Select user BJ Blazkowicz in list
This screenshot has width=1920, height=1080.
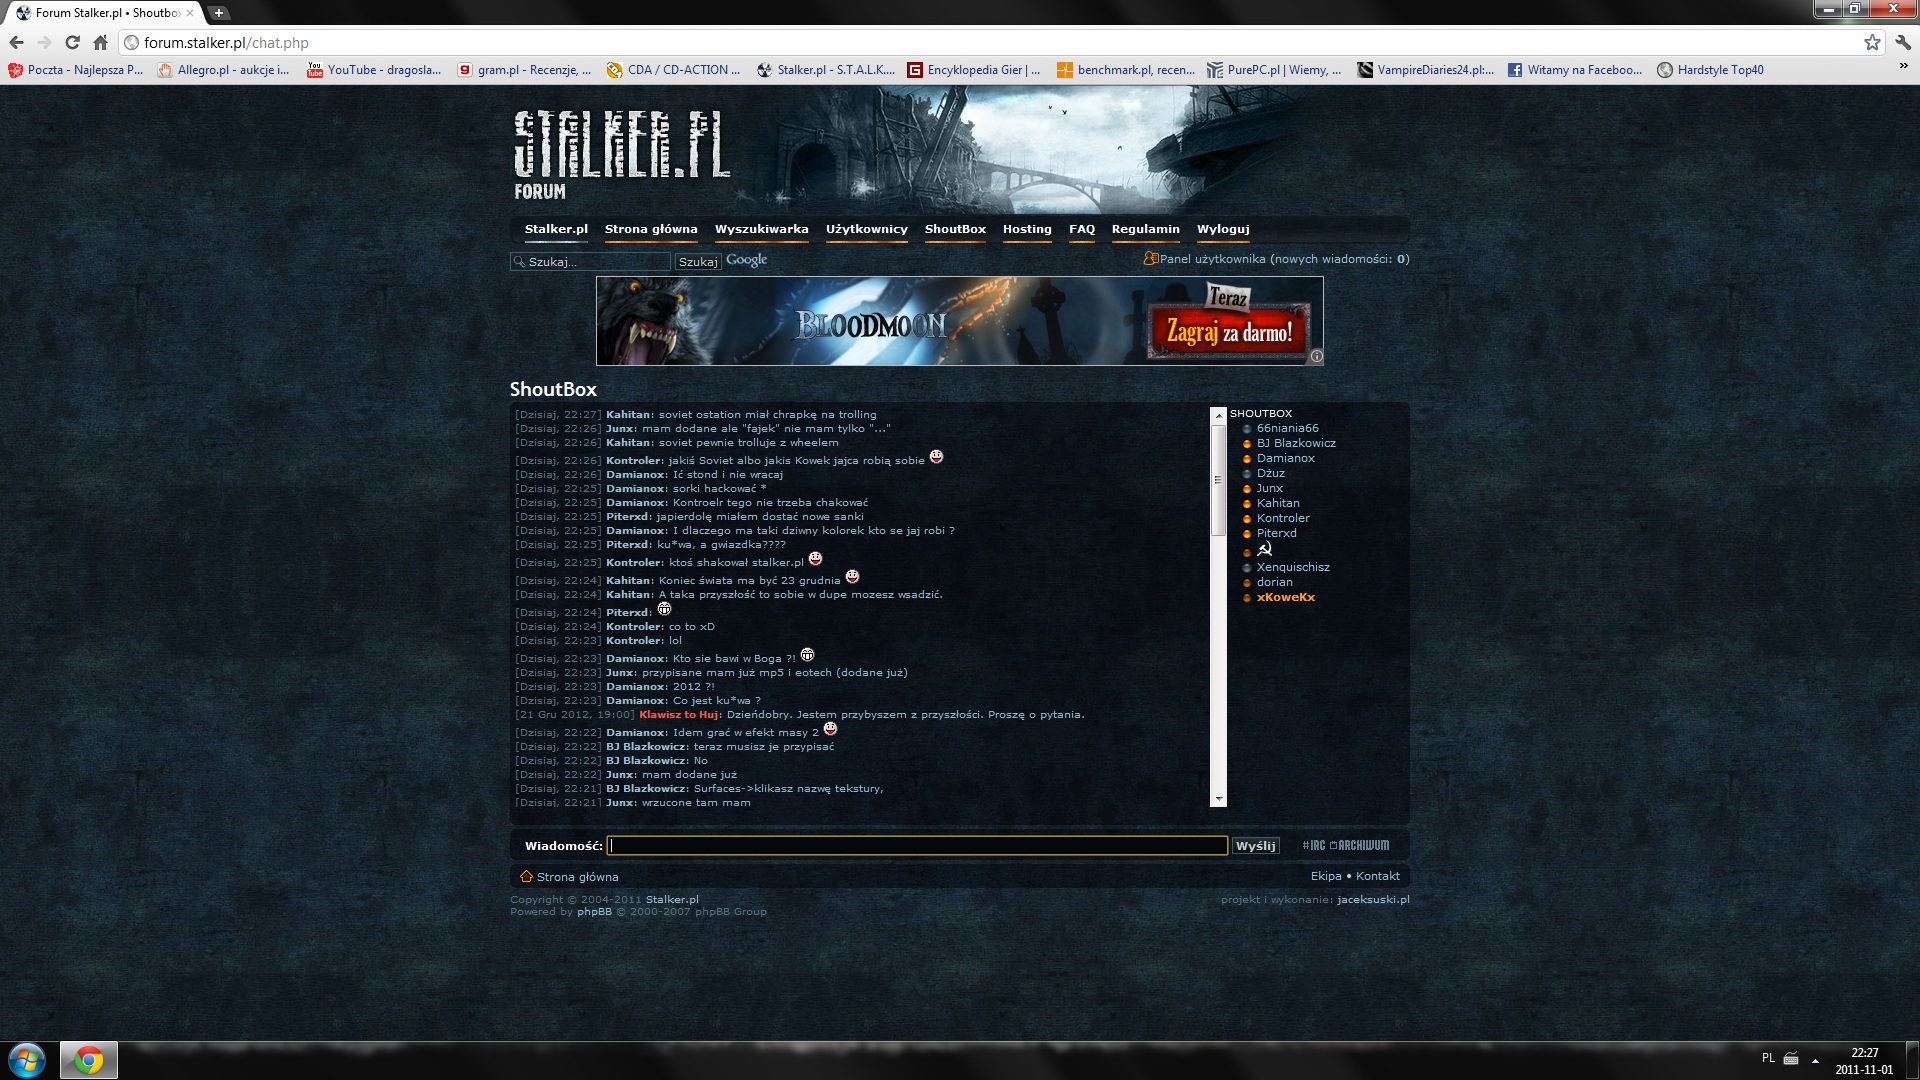[1296, 443]
